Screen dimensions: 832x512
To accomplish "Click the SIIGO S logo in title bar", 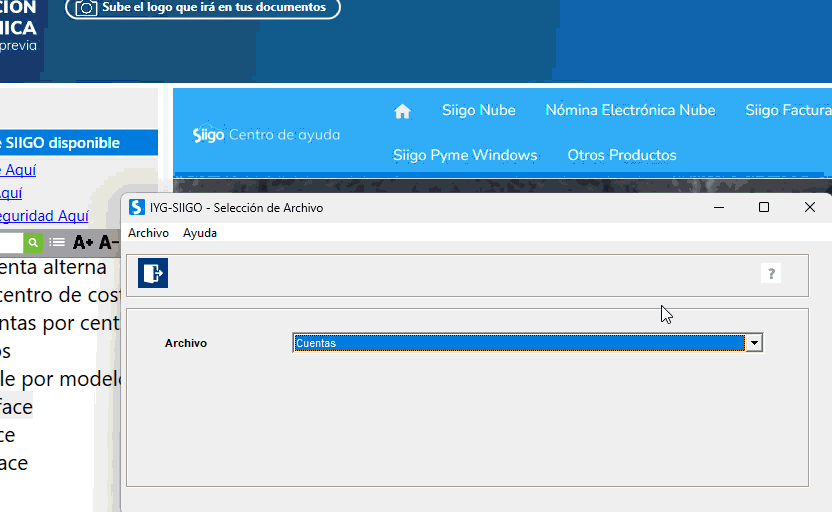I will (137, 207).
